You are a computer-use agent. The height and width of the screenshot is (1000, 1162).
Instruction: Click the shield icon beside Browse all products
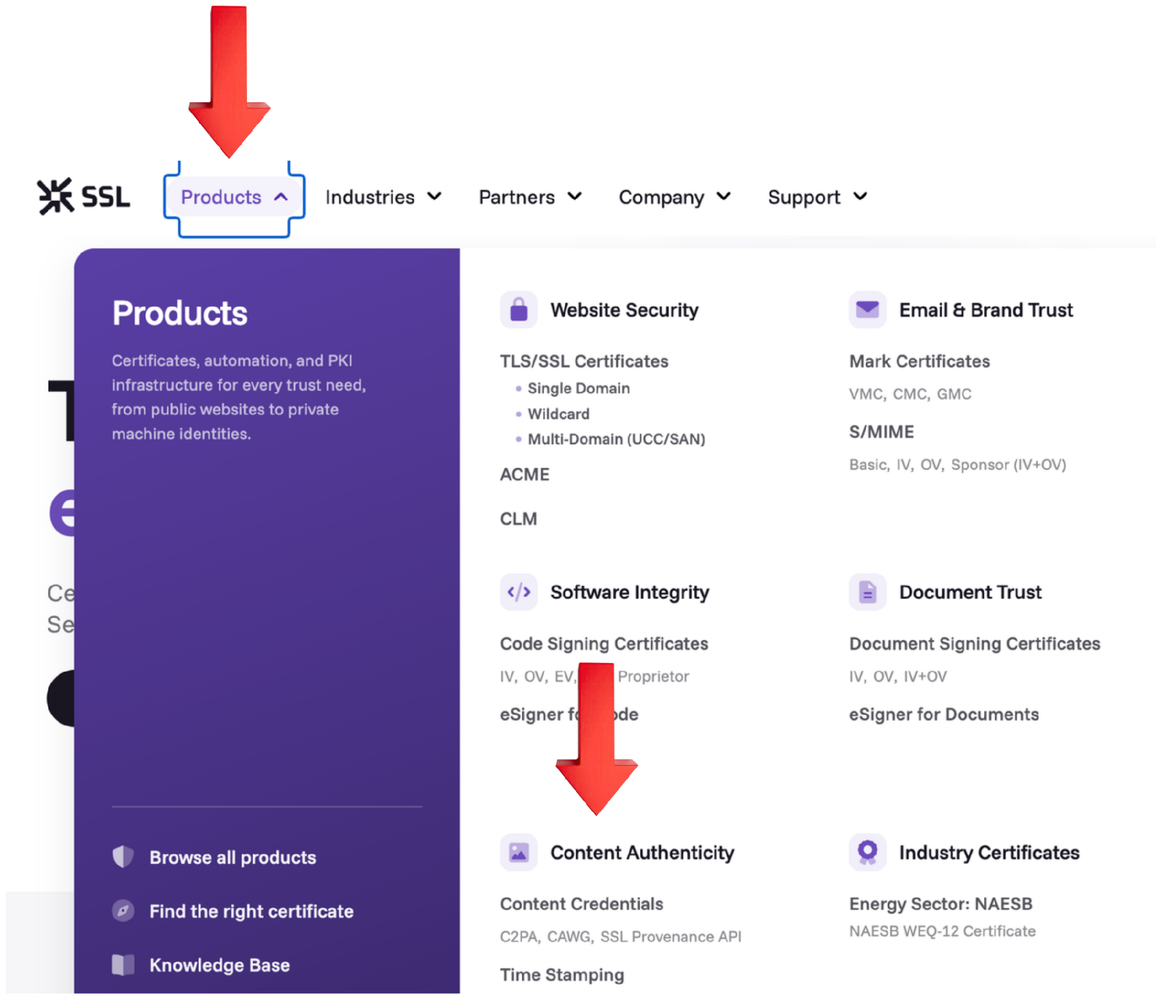[x=123, y=857]
